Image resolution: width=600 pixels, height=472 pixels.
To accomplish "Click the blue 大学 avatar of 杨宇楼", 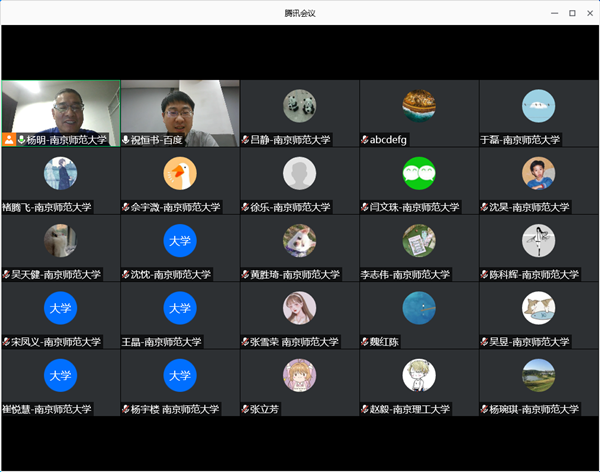I will point(180,376).
